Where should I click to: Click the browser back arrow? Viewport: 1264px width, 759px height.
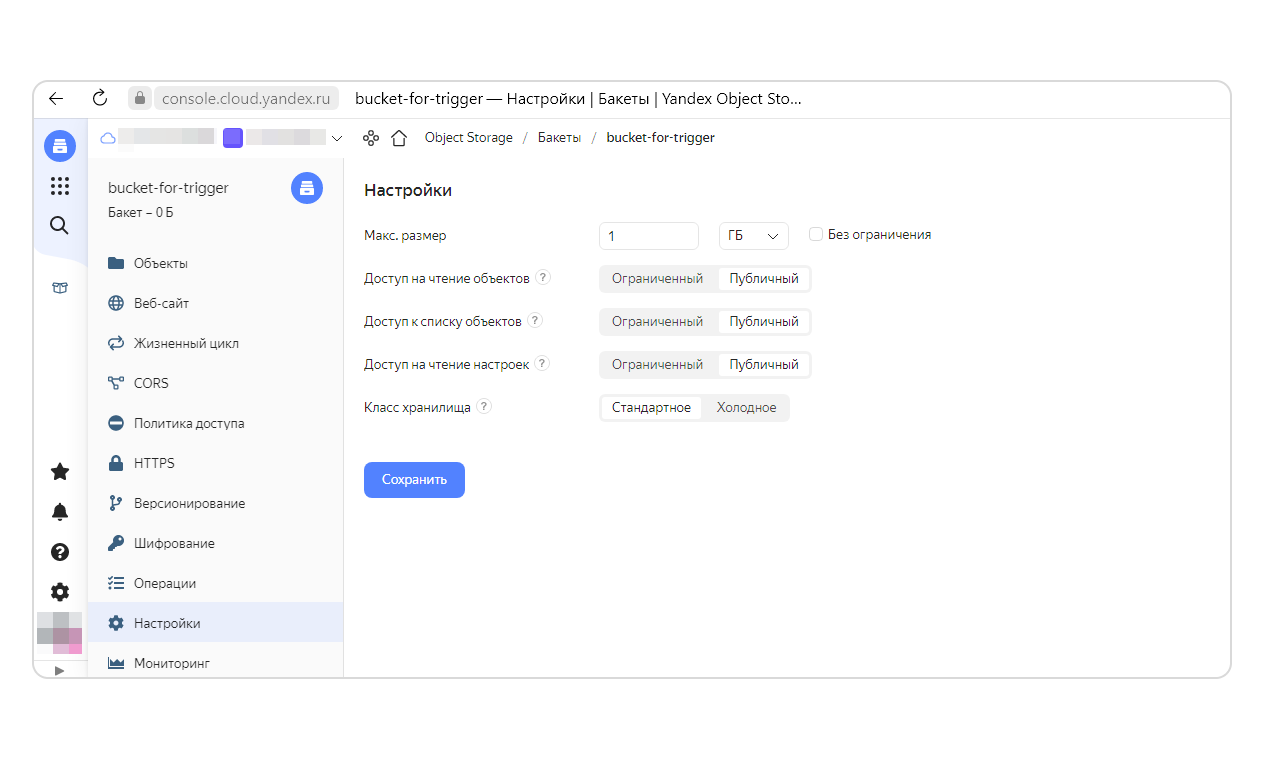pos(56,98)
